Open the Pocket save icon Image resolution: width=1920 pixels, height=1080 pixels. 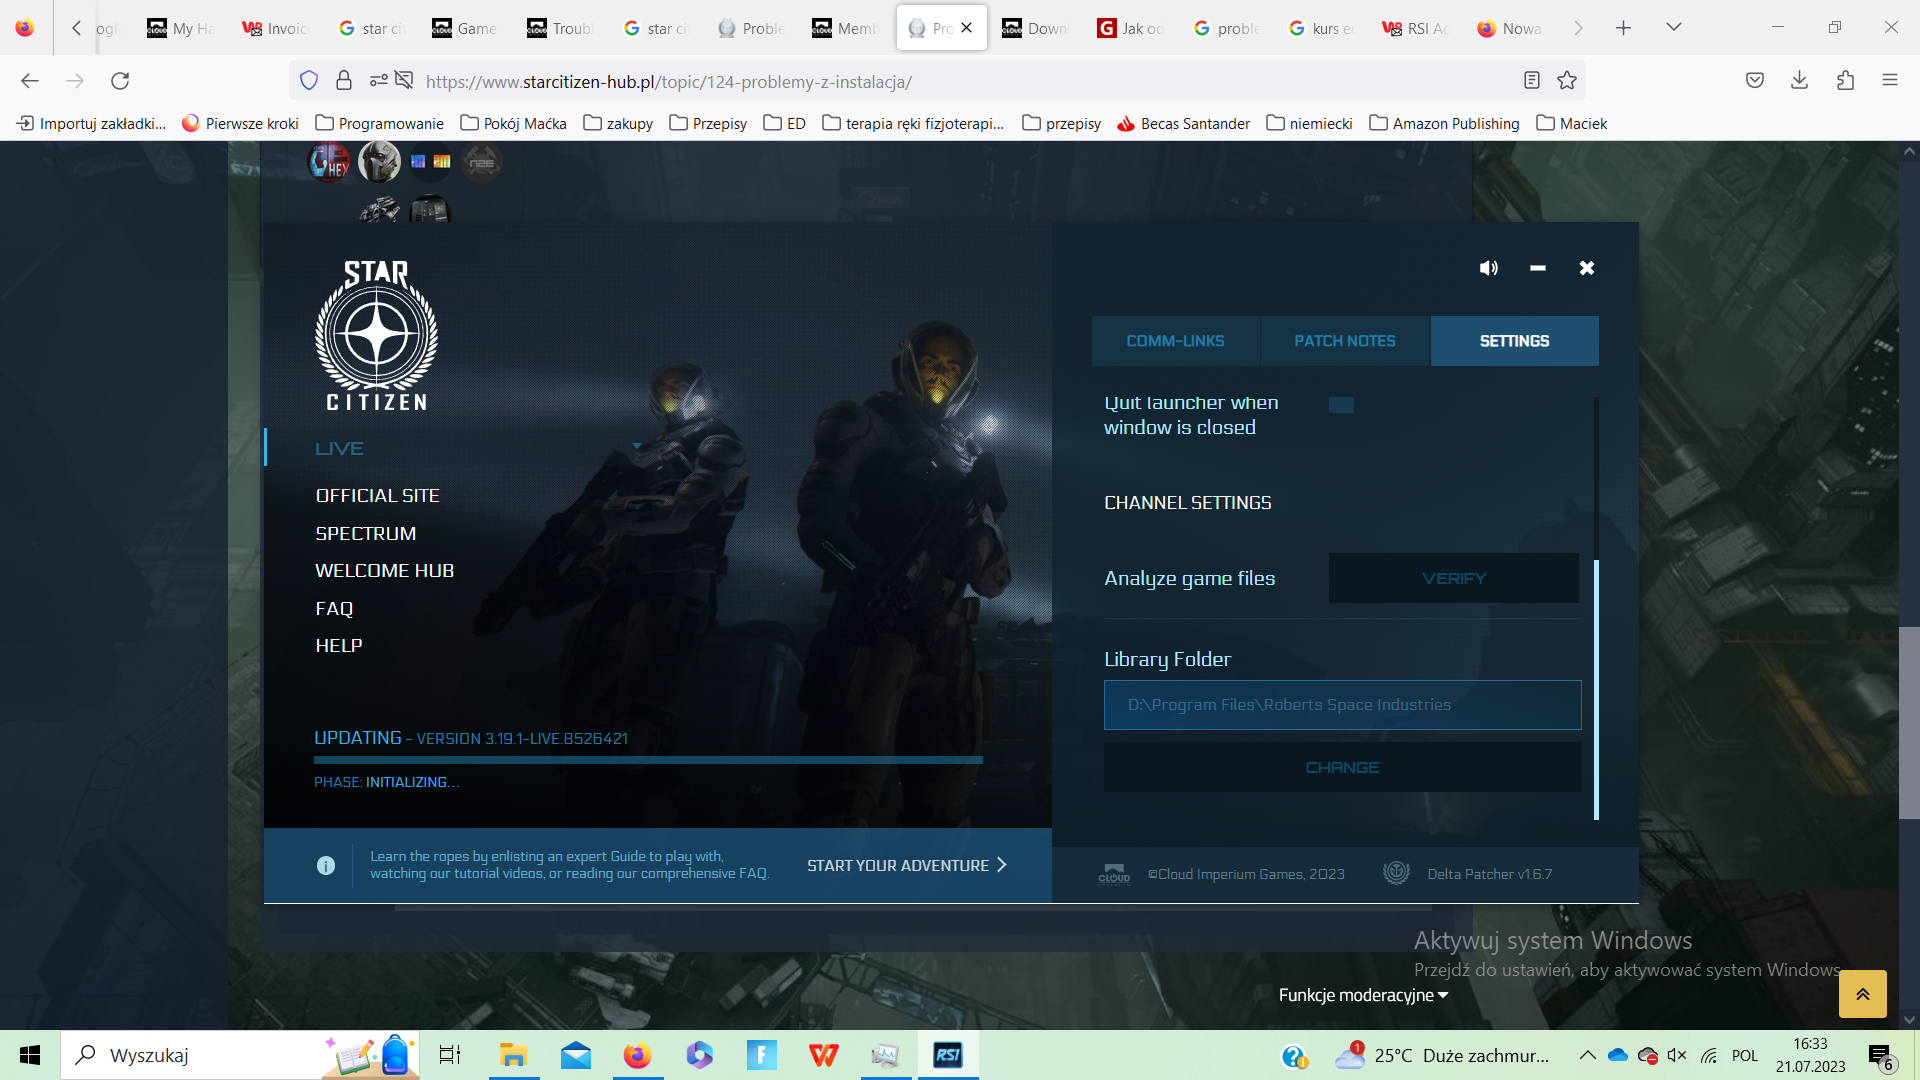point(1754,80)
